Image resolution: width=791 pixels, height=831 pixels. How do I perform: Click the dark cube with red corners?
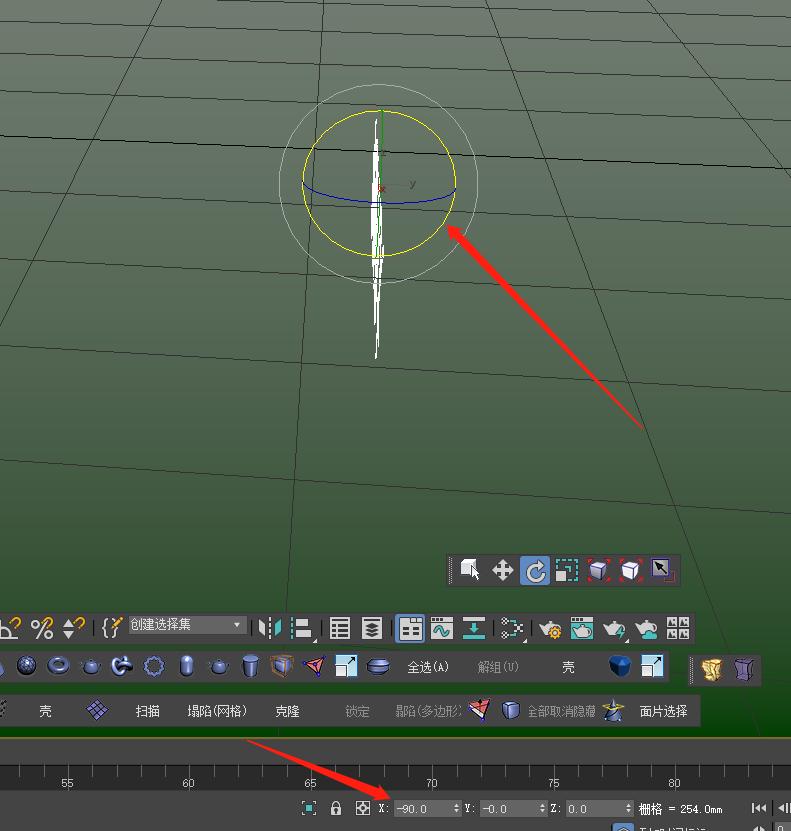click(x=598, y=571)
